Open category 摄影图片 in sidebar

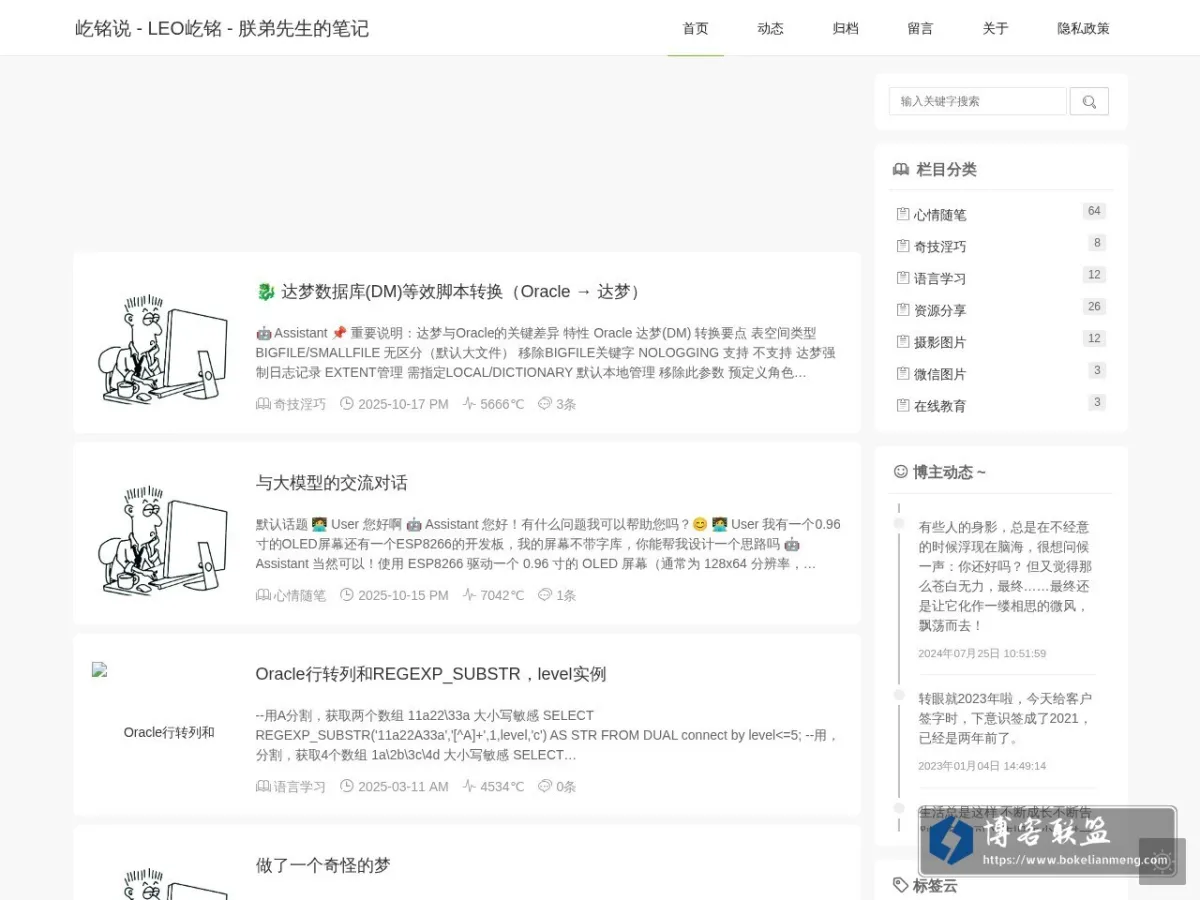[x=940, y=343]
